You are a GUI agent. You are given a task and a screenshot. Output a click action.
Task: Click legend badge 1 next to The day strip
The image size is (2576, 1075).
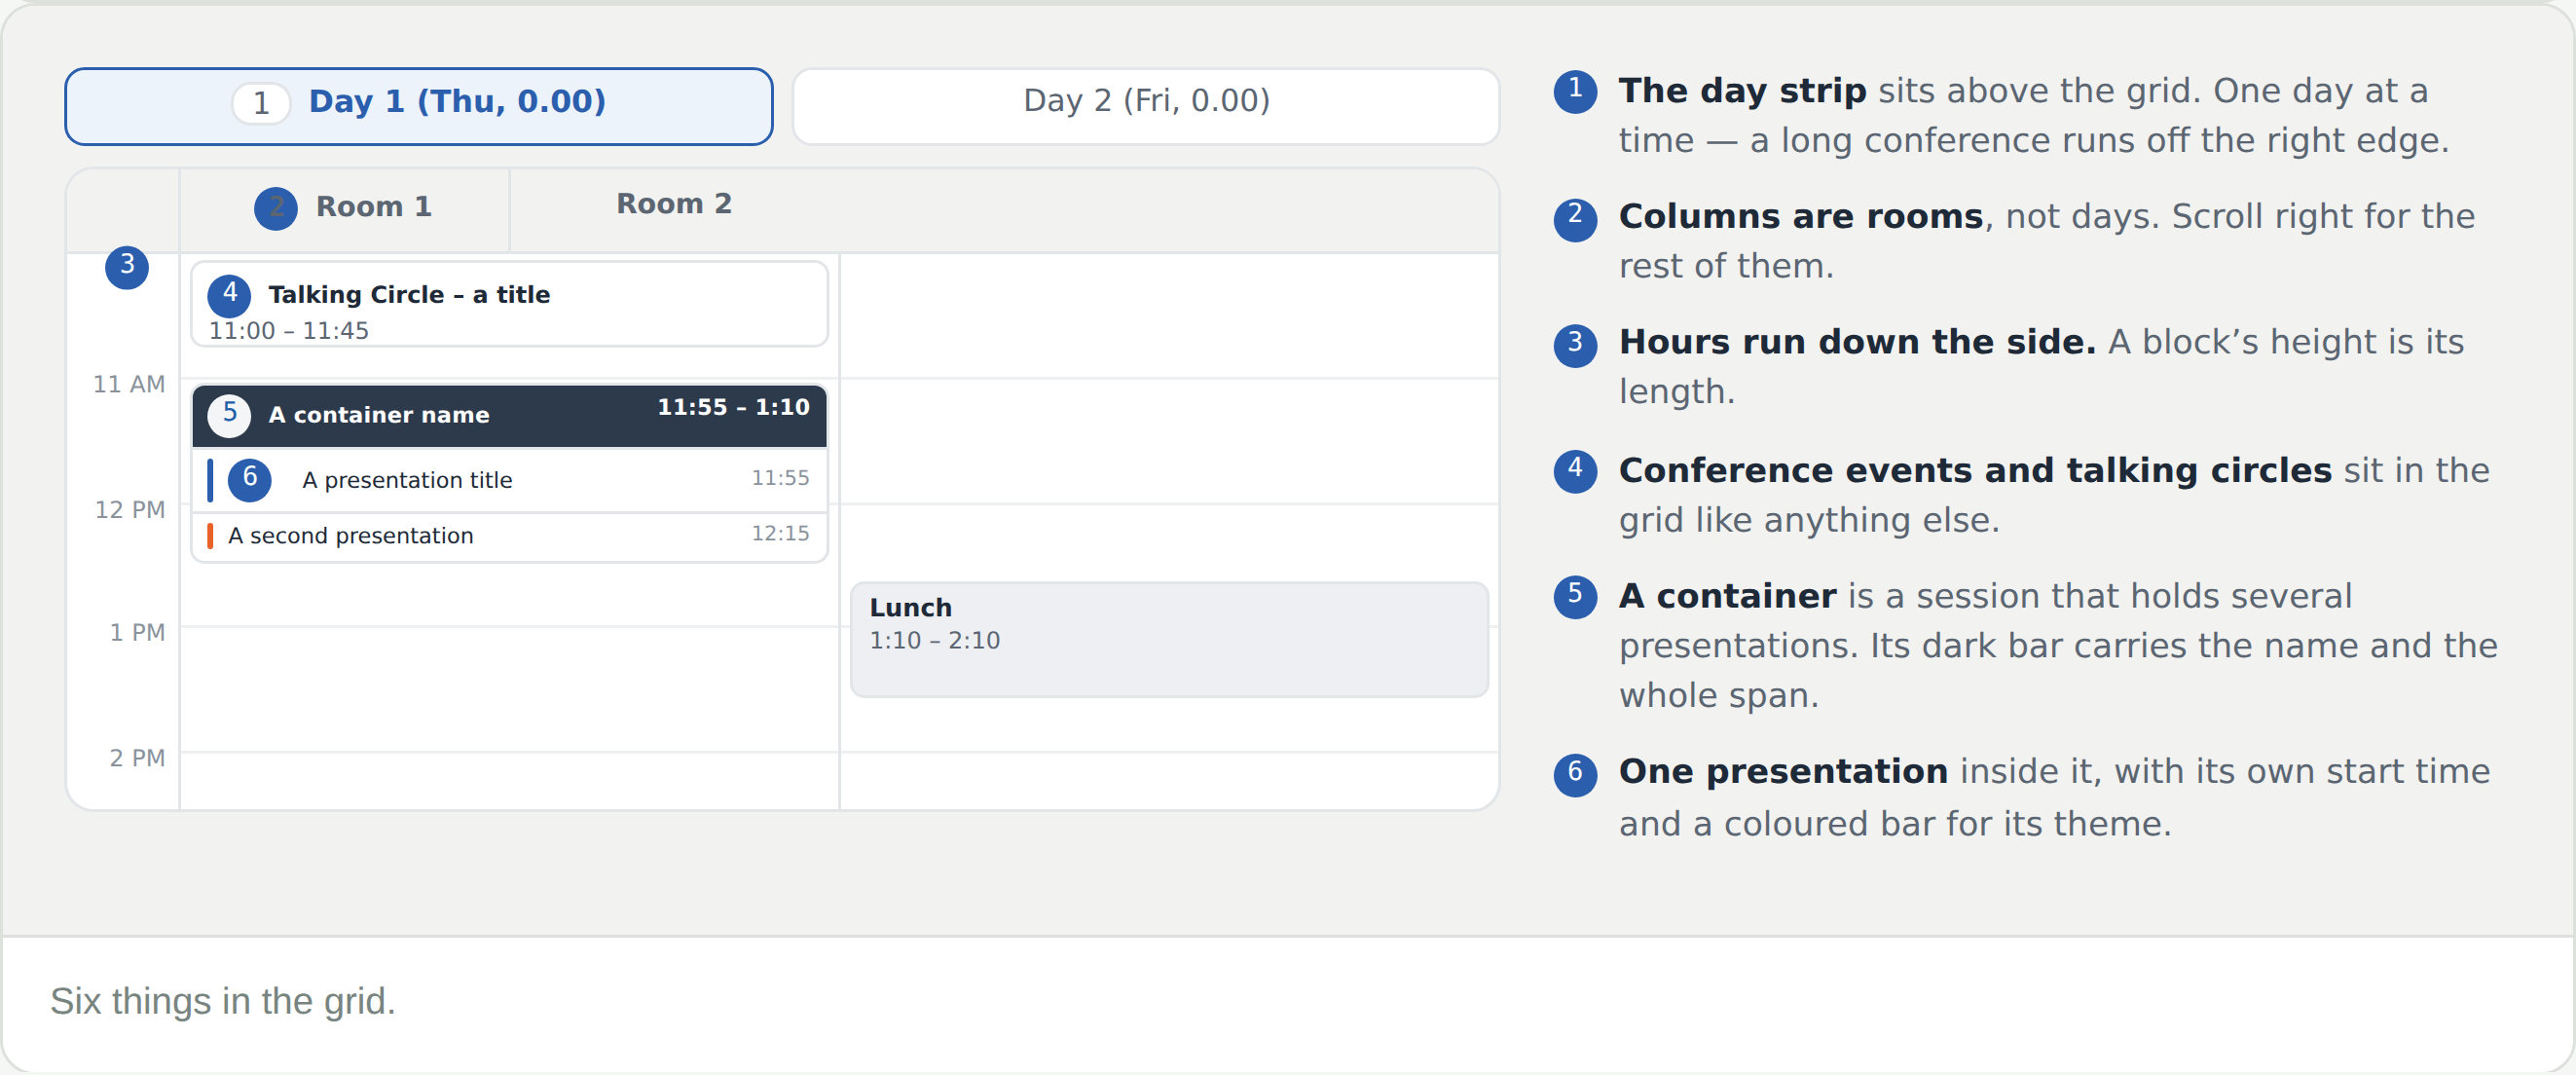pyautogui.click(x=1575, y=91)
